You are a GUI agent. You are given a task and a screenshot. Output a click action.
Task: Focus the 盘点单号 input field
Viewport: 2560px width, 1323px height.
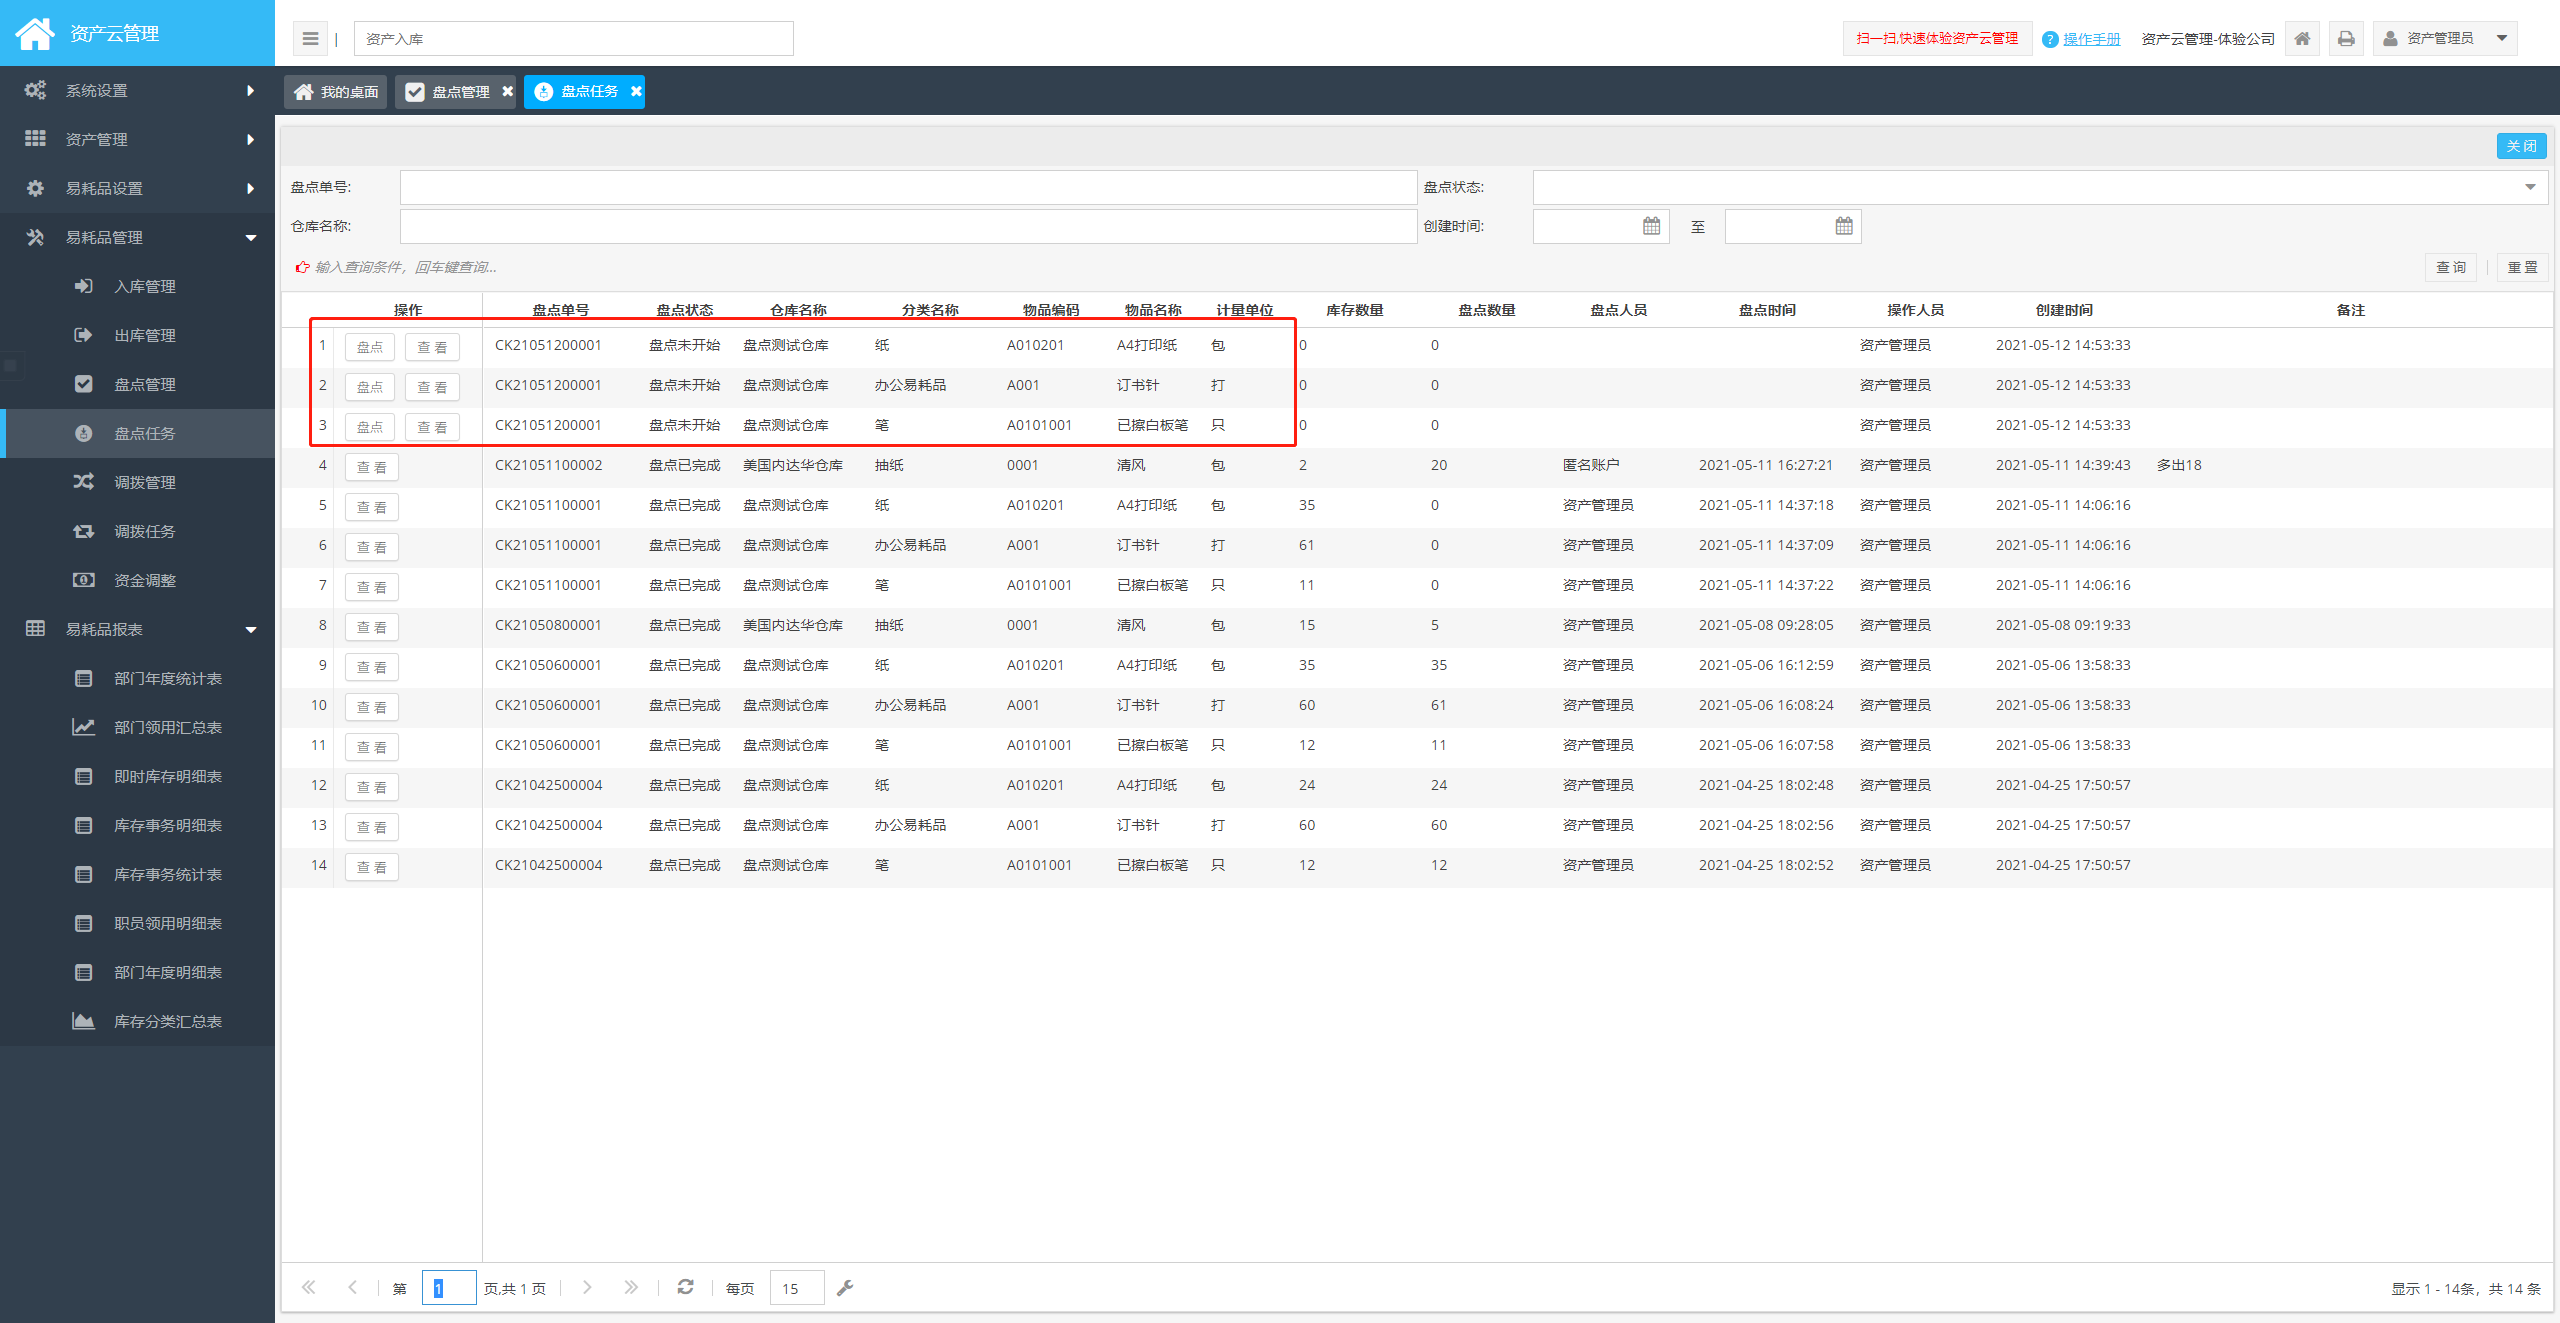click(x=908, y=187)
